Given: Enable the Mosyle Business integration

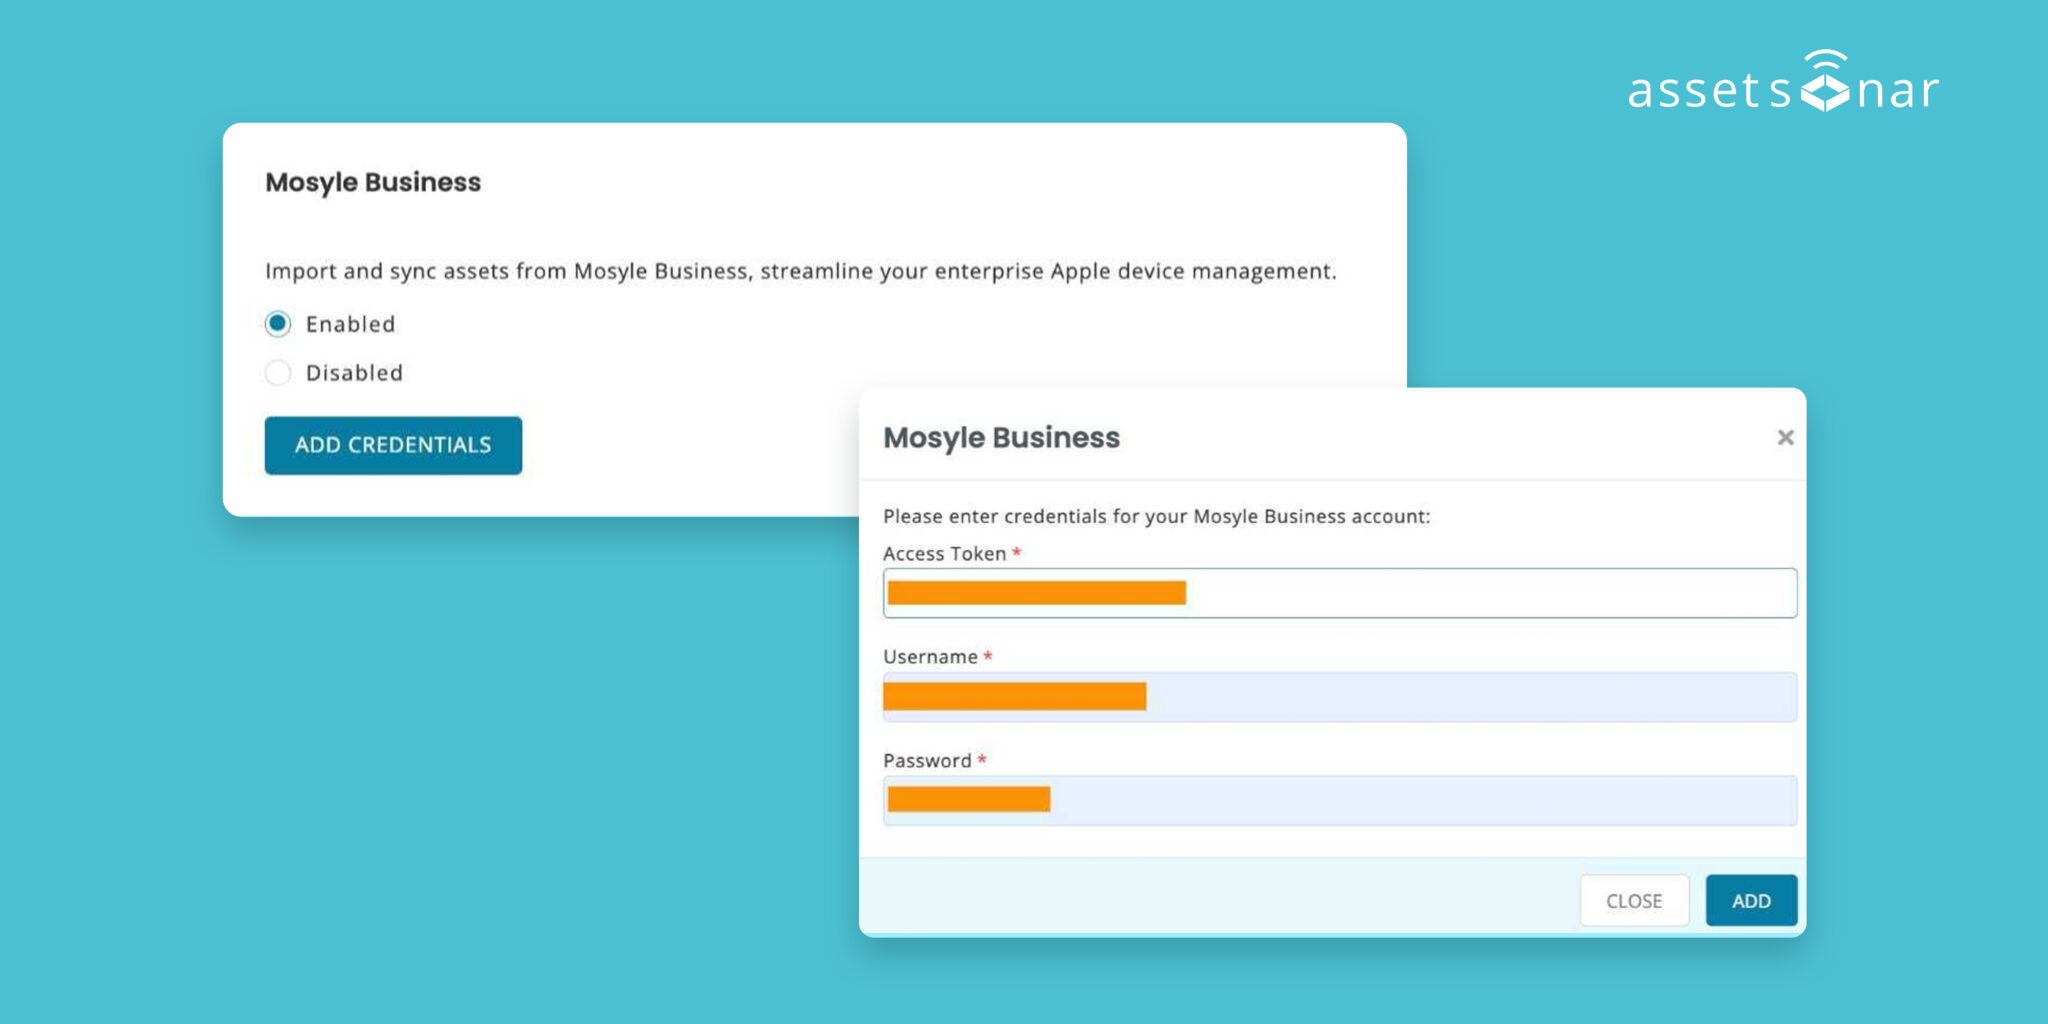Looking at the screenshot, I should [278, 324].
